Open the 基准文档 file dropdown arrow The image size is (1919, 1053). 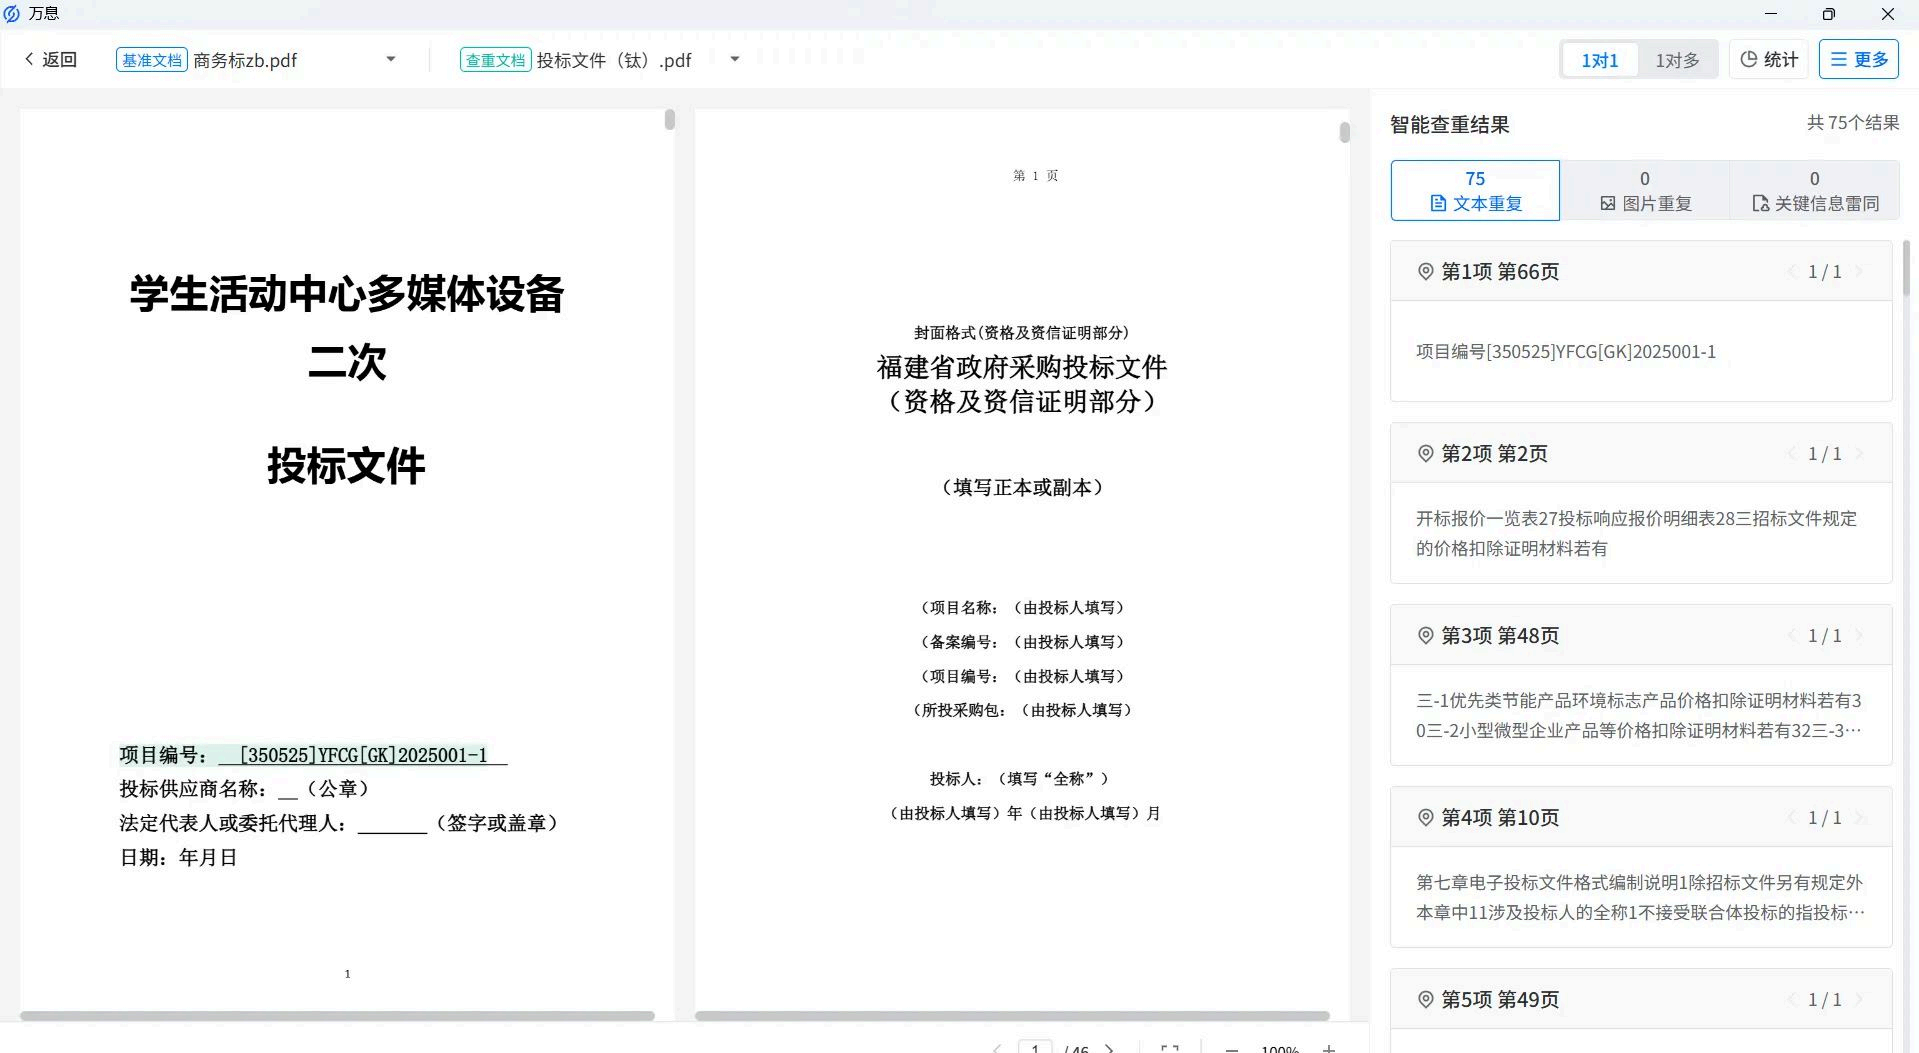click(x=391, y=60)
